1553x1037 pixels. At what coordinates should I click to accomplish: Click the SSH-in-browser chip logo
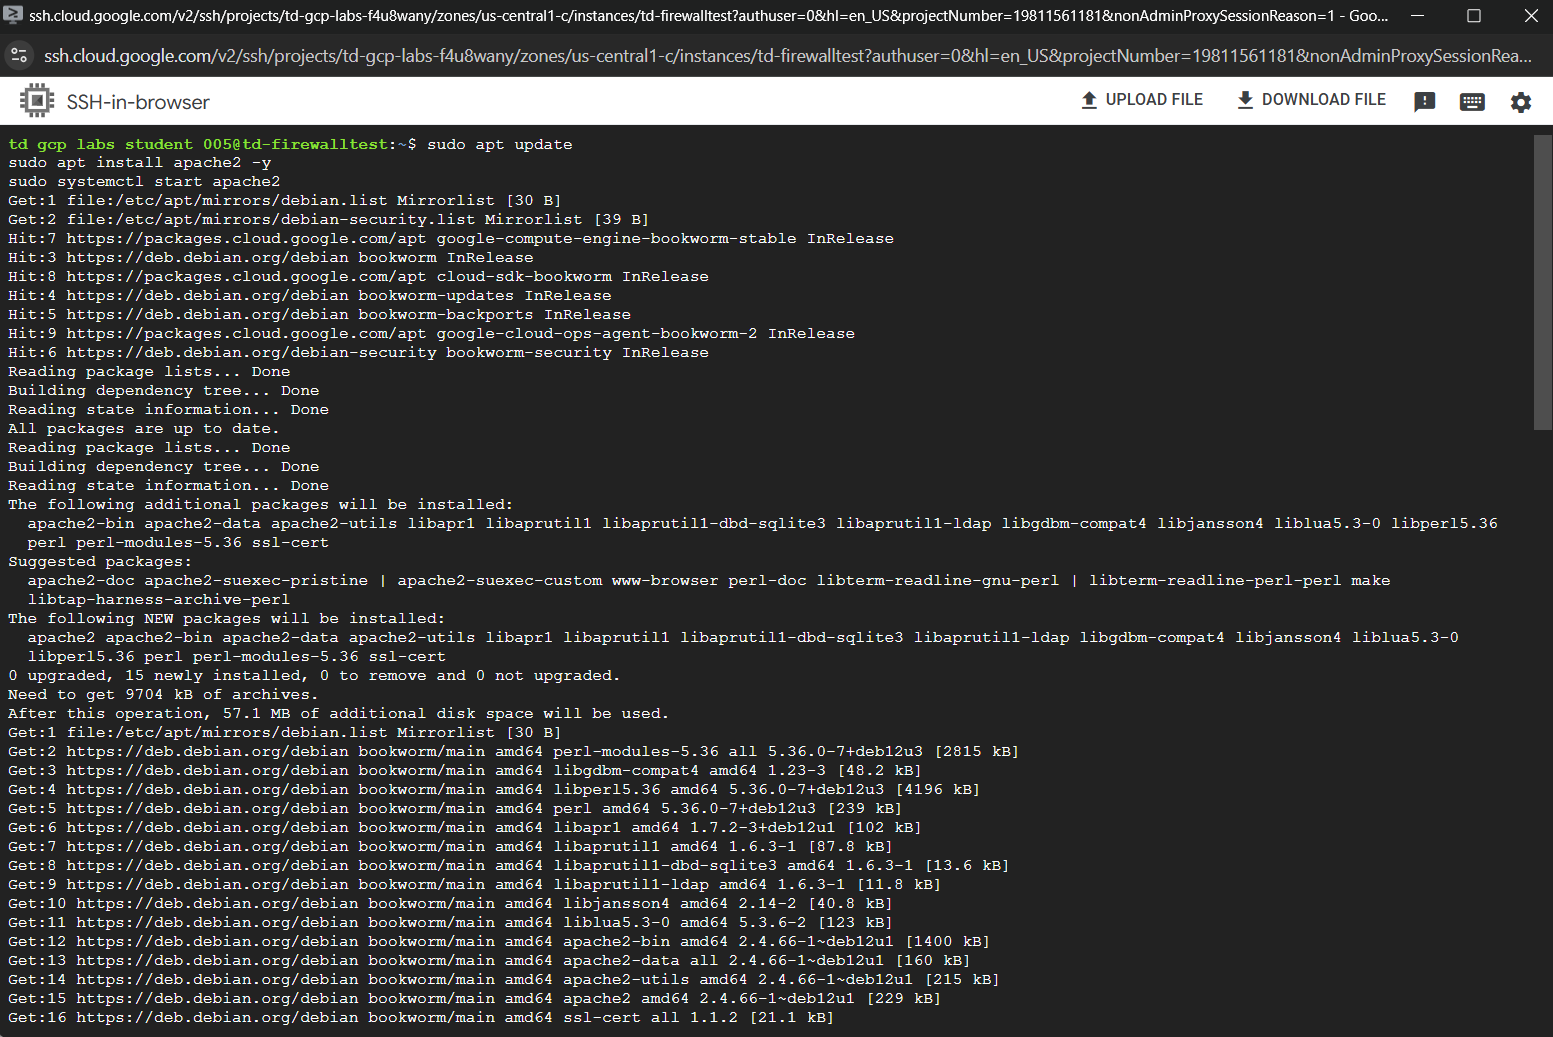click(x=37, y=101)
